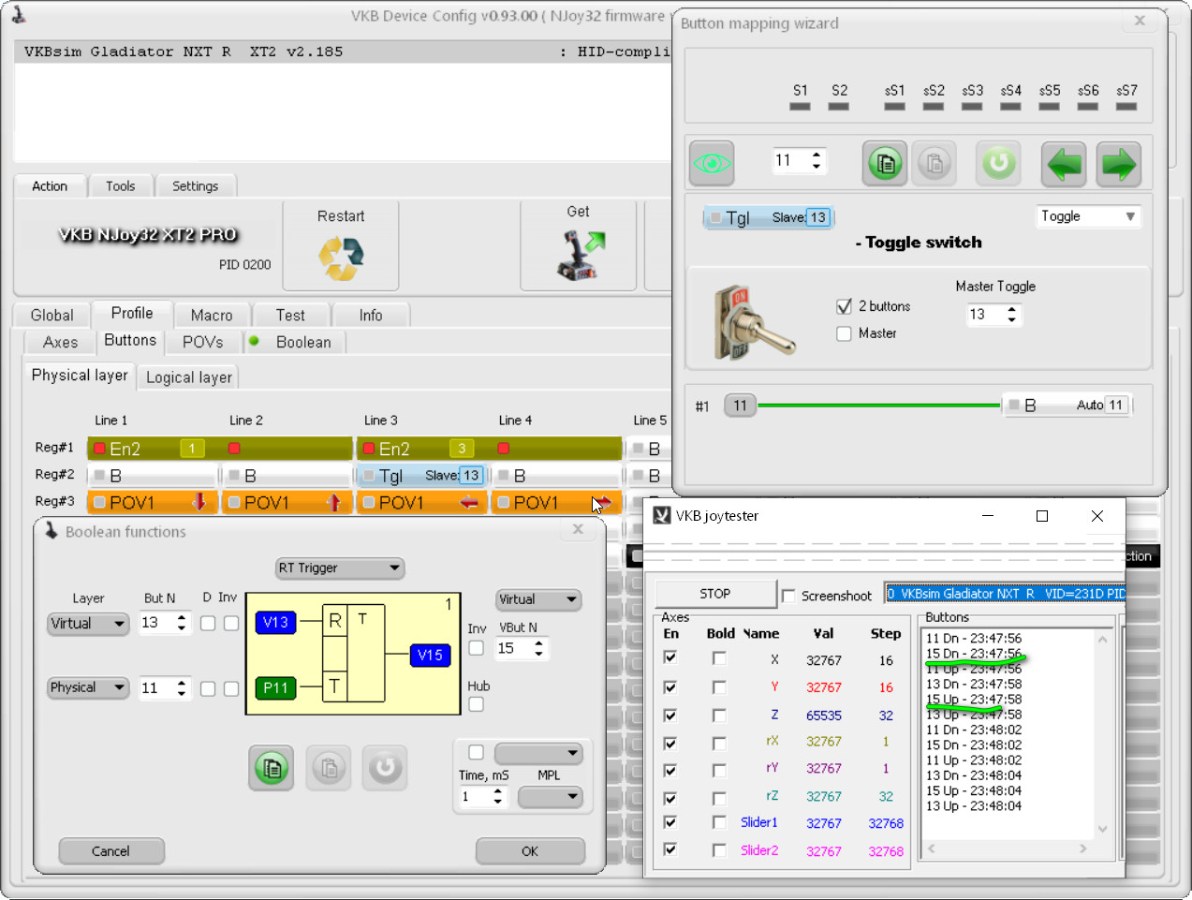
Task: Open the POVs sub-tab
Action: tap(202, 342)
